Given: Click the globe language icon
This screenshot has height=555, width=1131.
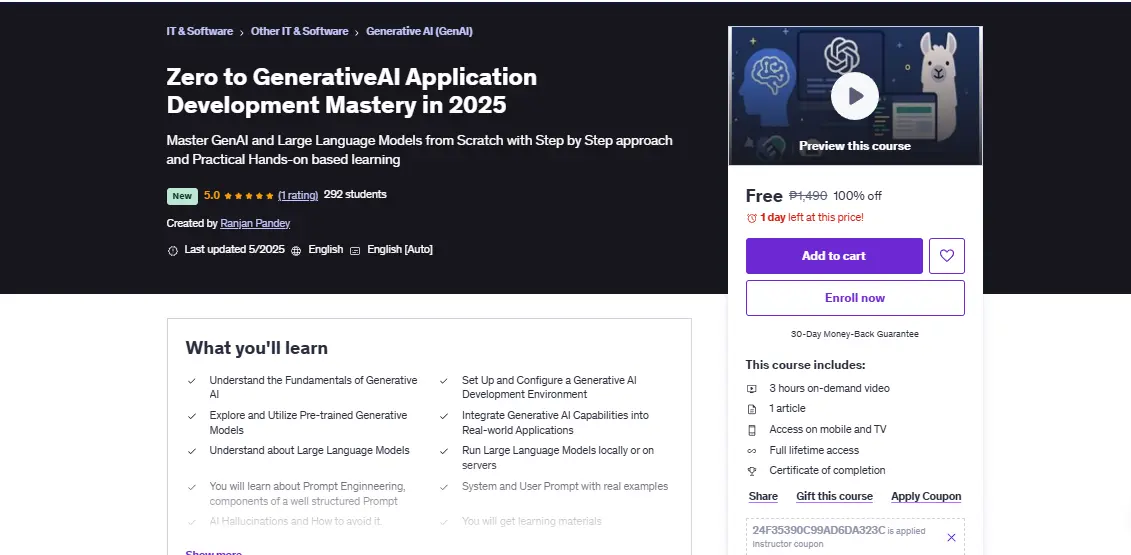Looking at the screenshot, I should pos(296,250).
